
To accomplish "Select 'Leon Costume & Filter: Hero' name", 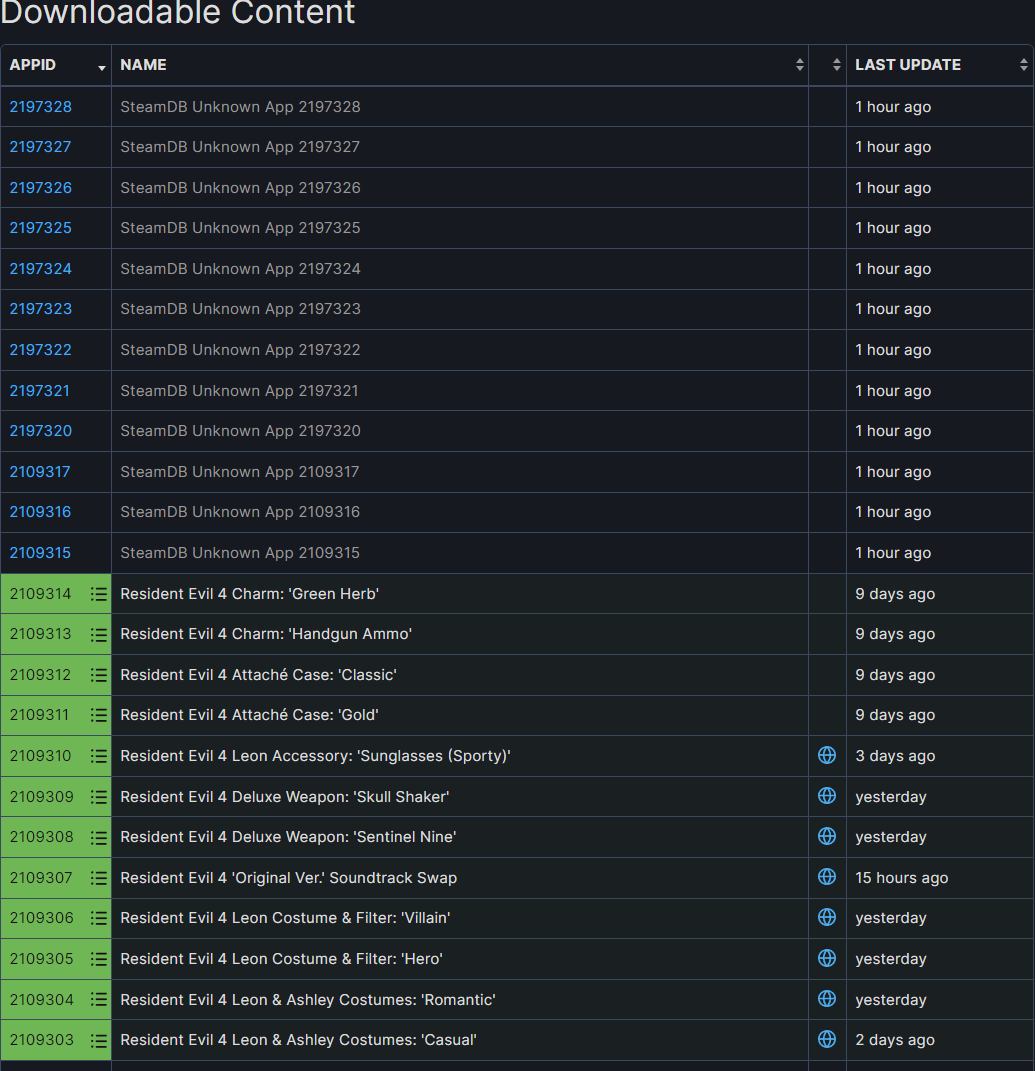I will point(281,959).
